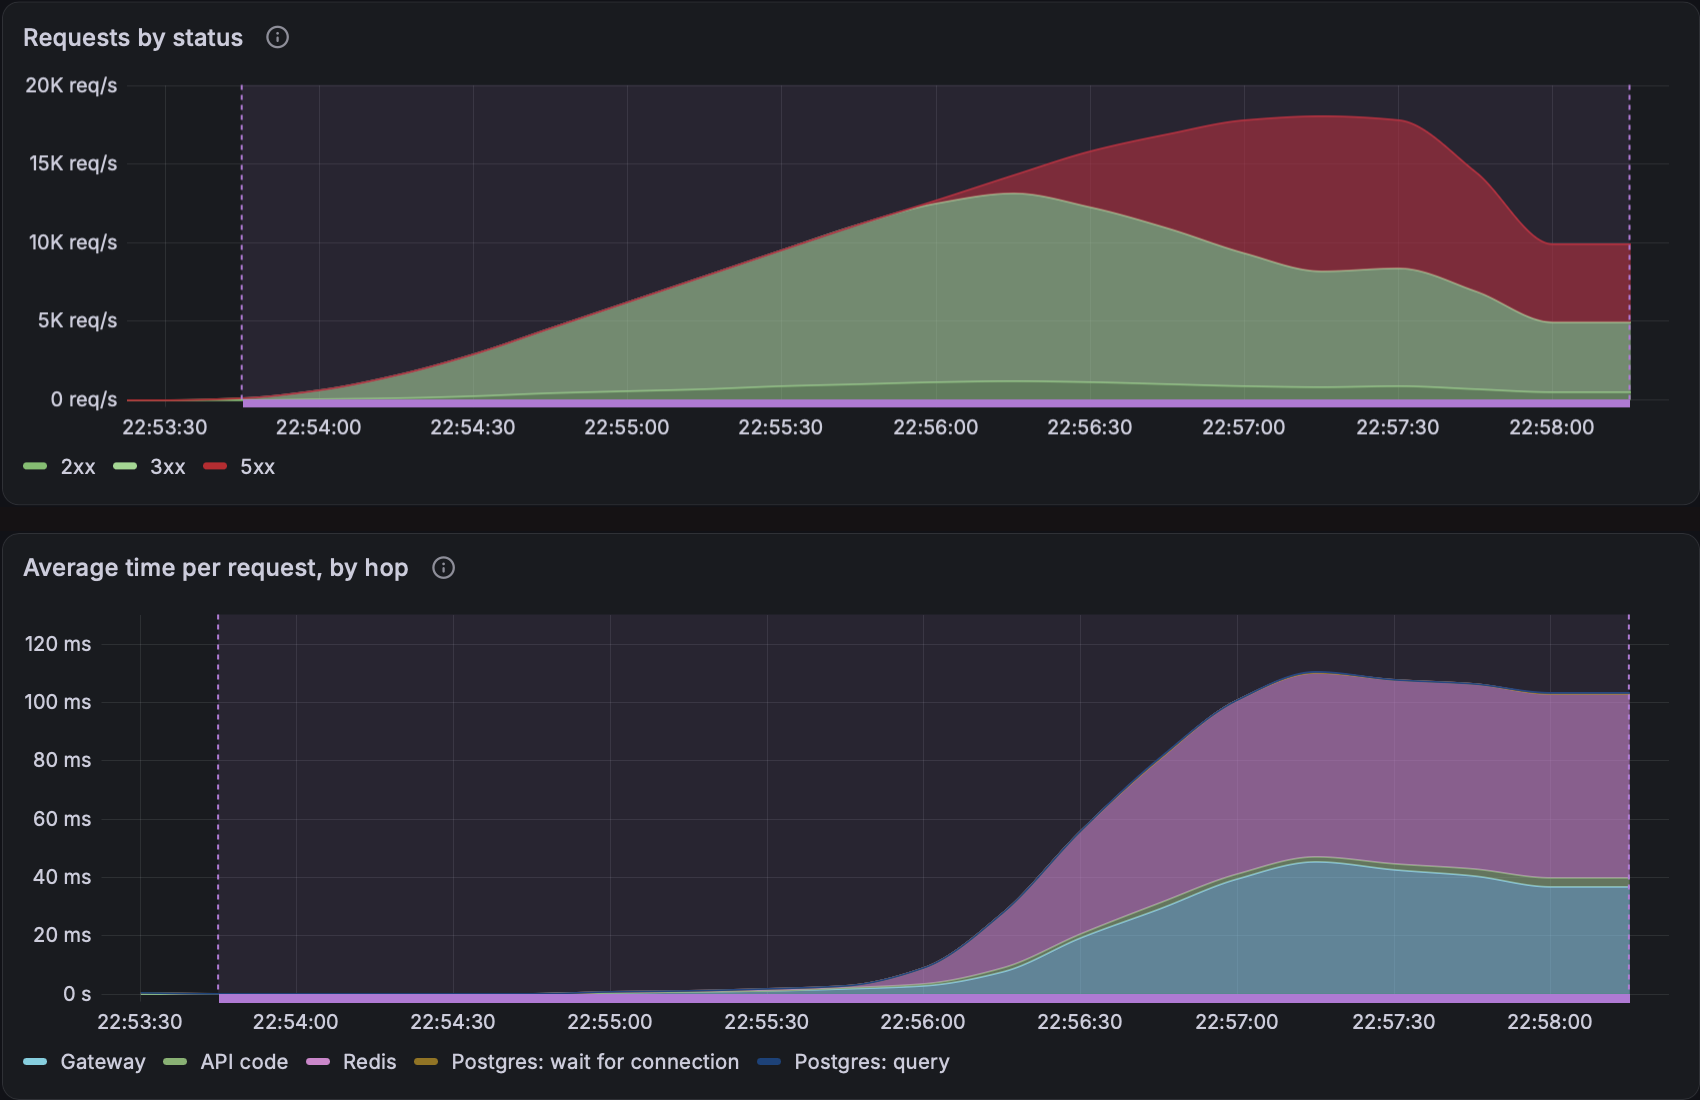Screen dimensions: 1700x1100
Task: Toggle the Gateway series in legend
Action: tap(84, 1062)
